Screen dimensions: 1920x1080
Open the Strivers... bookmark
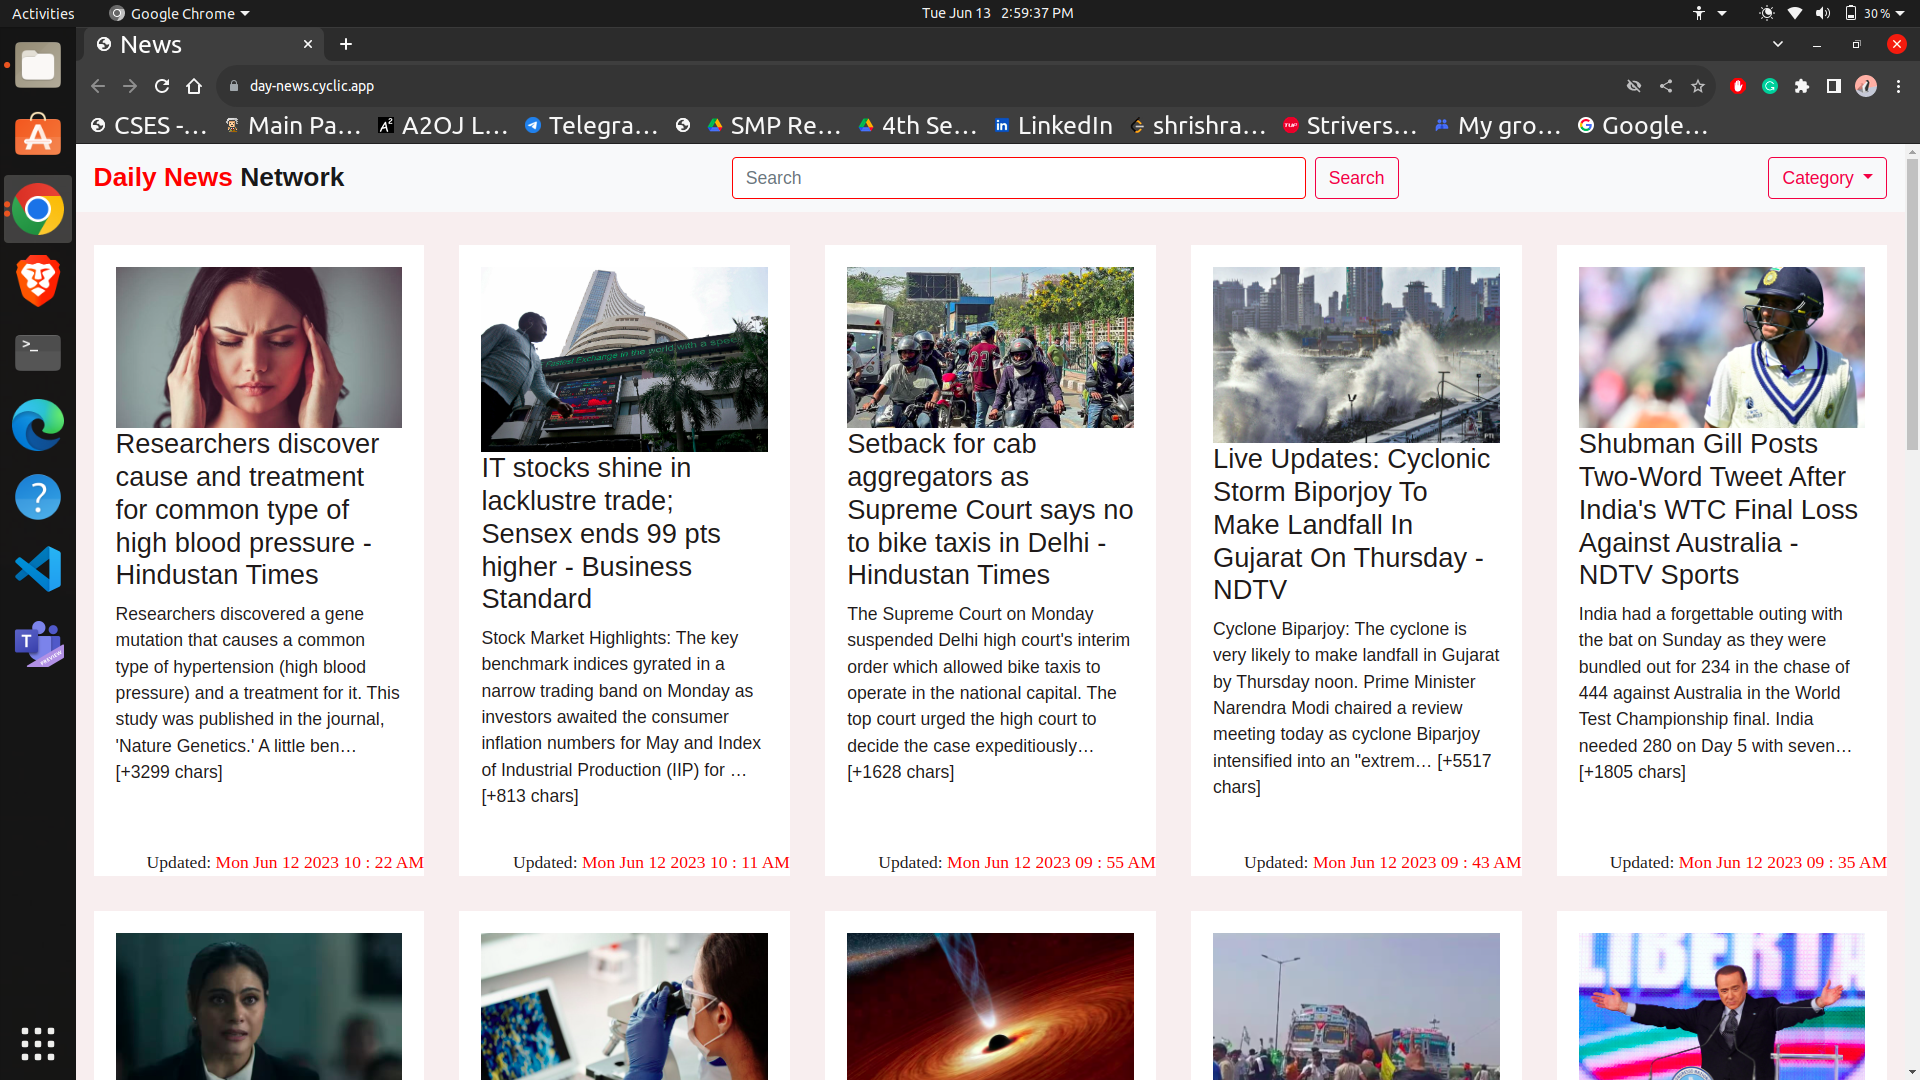(1350, 125)
